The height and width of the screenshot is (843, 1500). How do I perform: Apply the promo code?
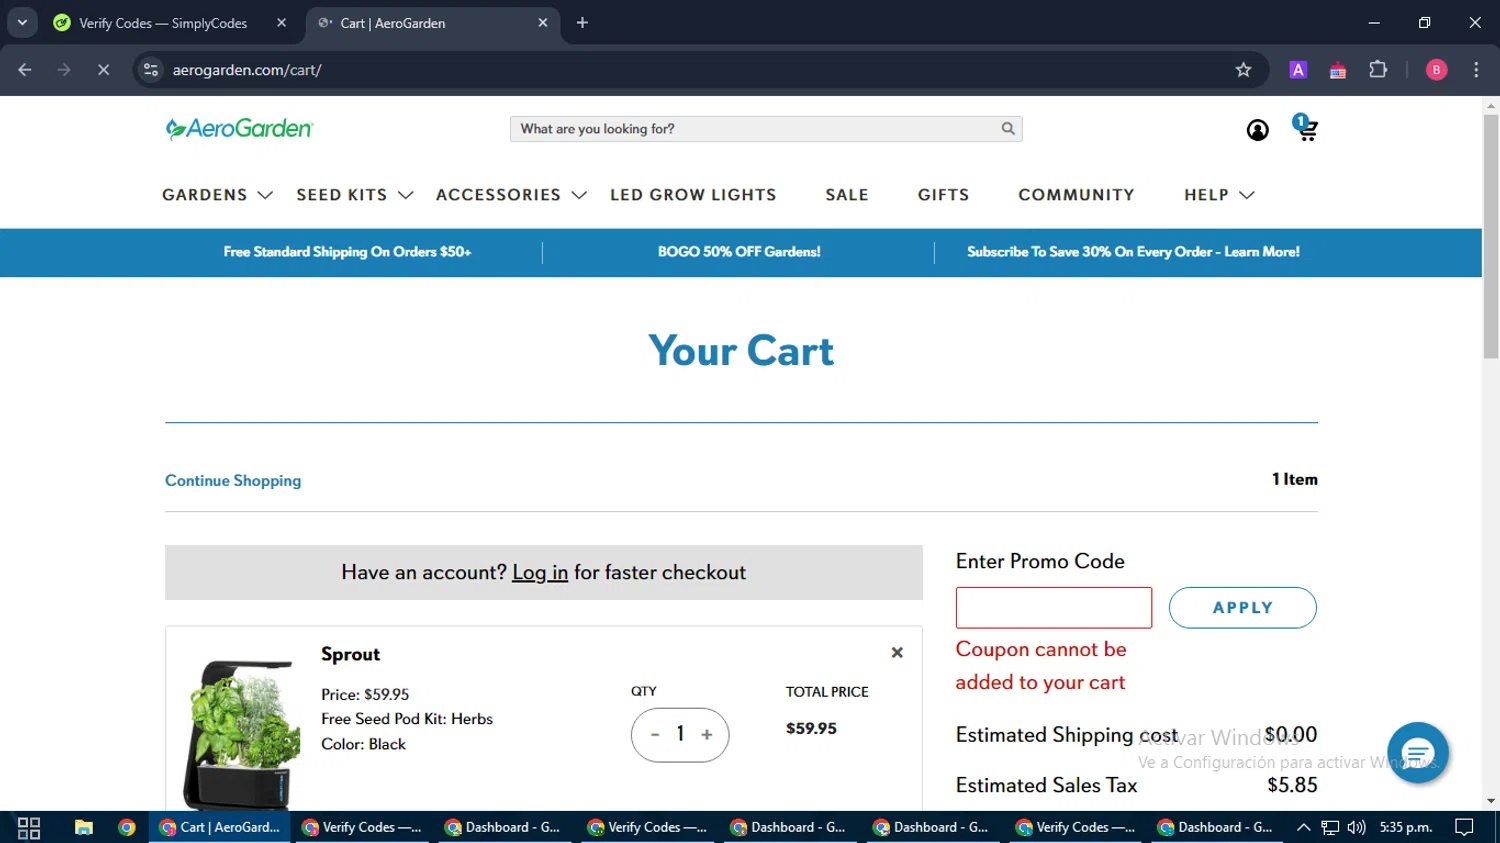coord(1242,608)
